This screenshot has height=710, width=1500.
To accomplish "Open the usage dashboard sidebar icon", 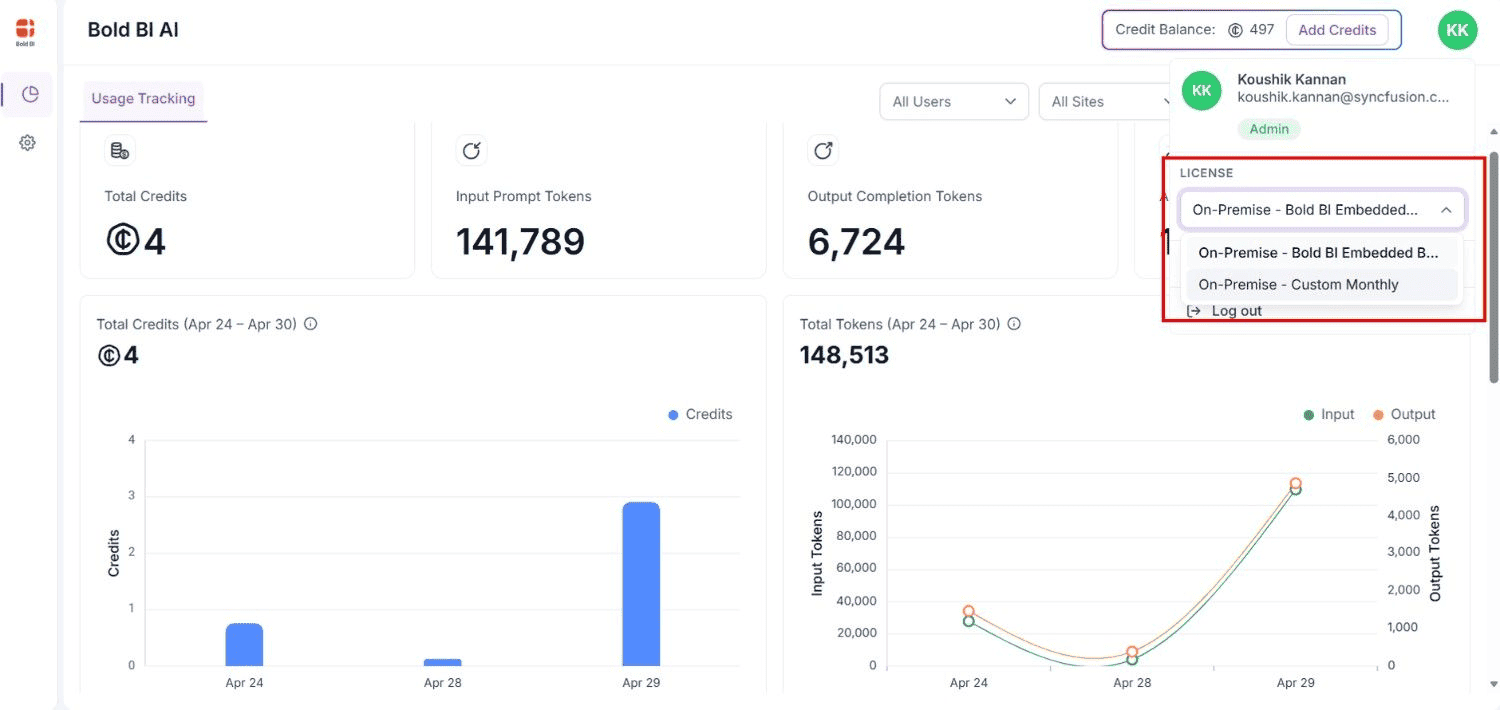I will (30, 94).
